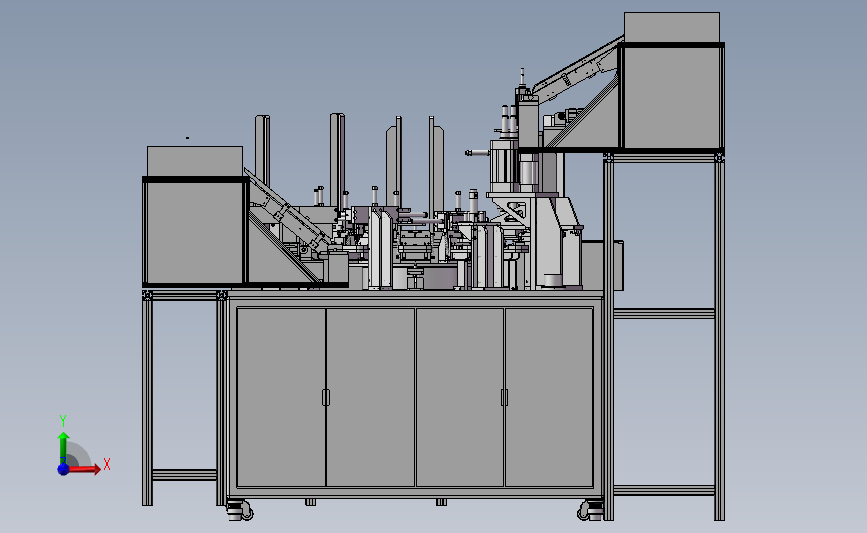Select the right cabinet door handle

[x=504, y=397]
